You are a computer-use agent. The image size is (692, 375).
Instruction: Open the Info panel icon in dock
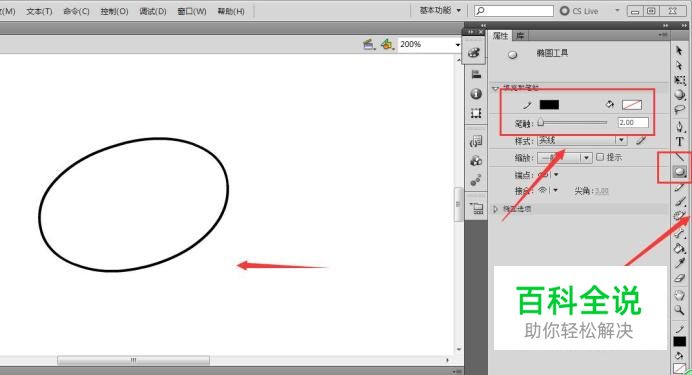point(476,94)
